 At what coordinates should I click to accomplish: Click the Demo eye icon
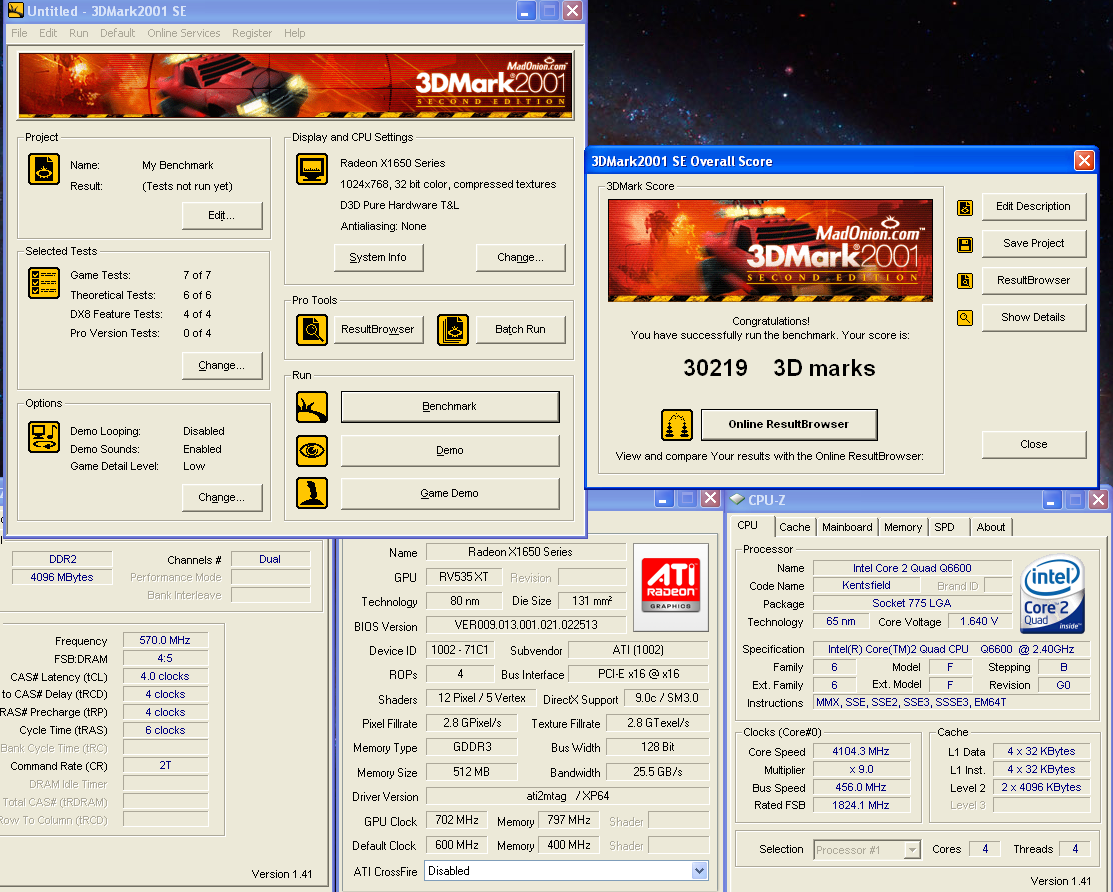tap(312, 451)
